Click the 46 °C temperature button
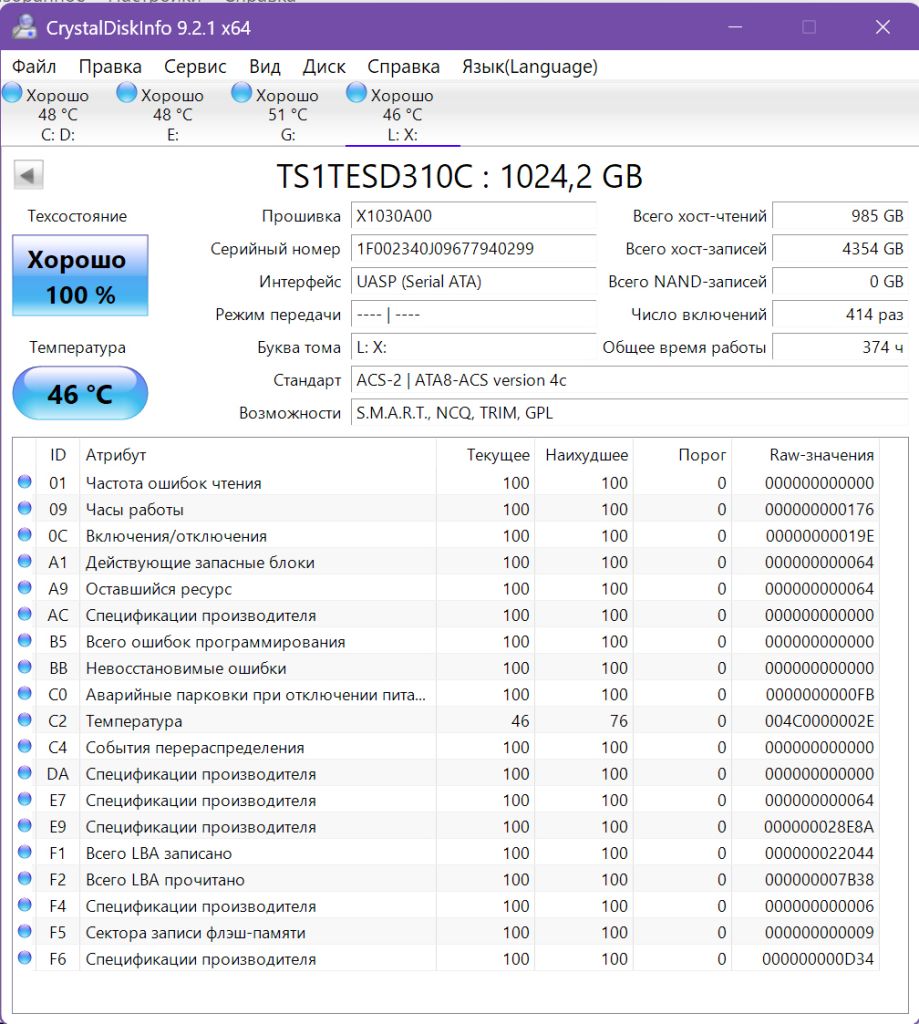 coord(80,393)
